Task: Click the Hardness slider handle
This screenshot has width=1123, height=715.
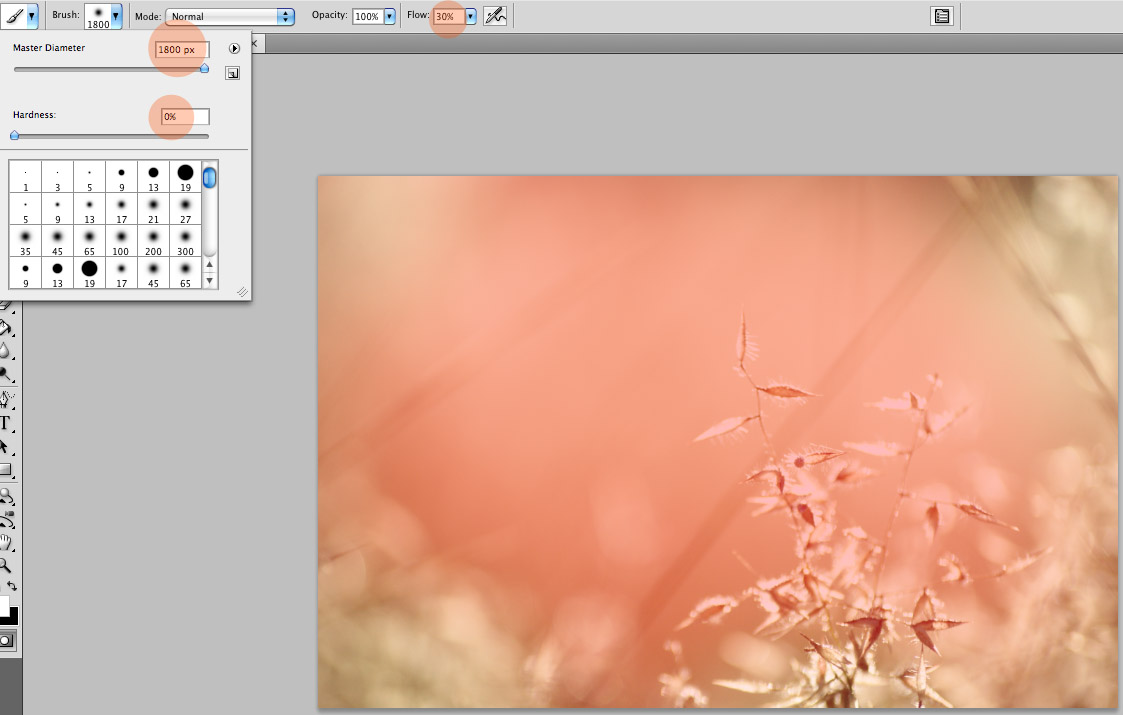Action: coord(14,135)
